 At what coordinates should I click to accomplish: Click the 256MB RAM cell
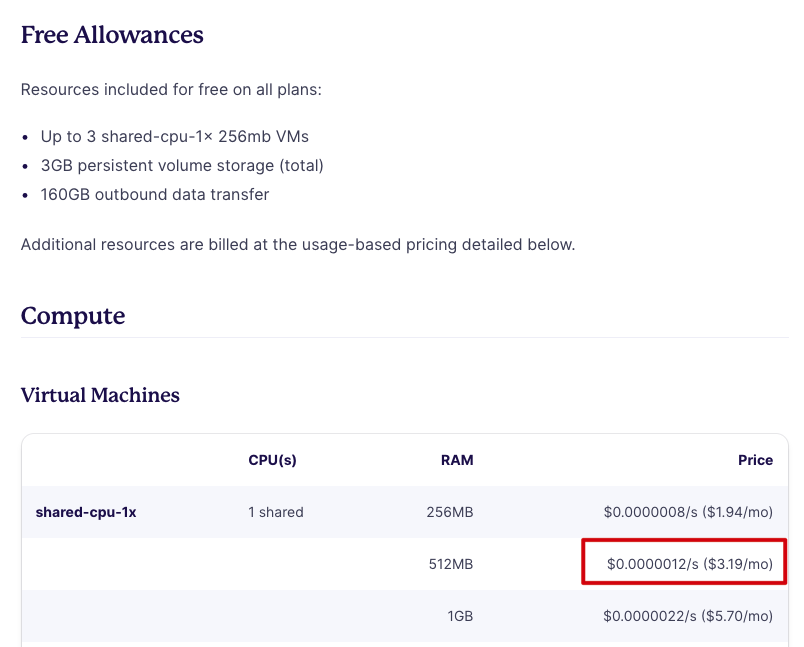pos(450,512)
